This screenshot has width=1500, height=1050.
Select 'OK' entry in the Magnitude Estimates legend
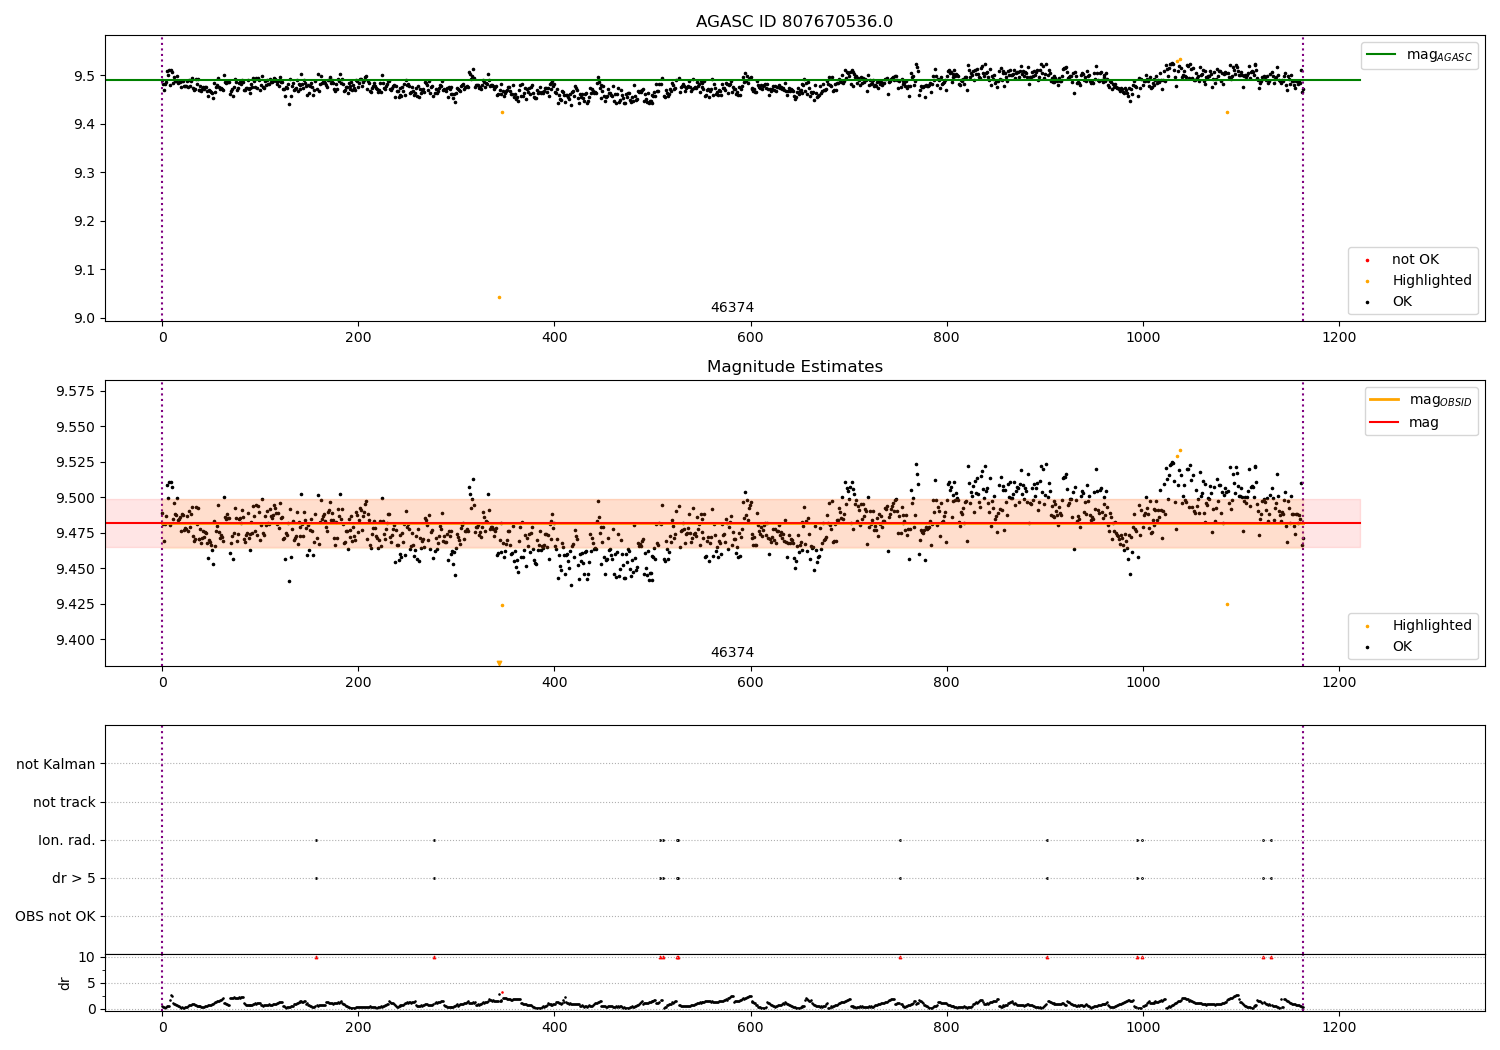point(1402,647)
